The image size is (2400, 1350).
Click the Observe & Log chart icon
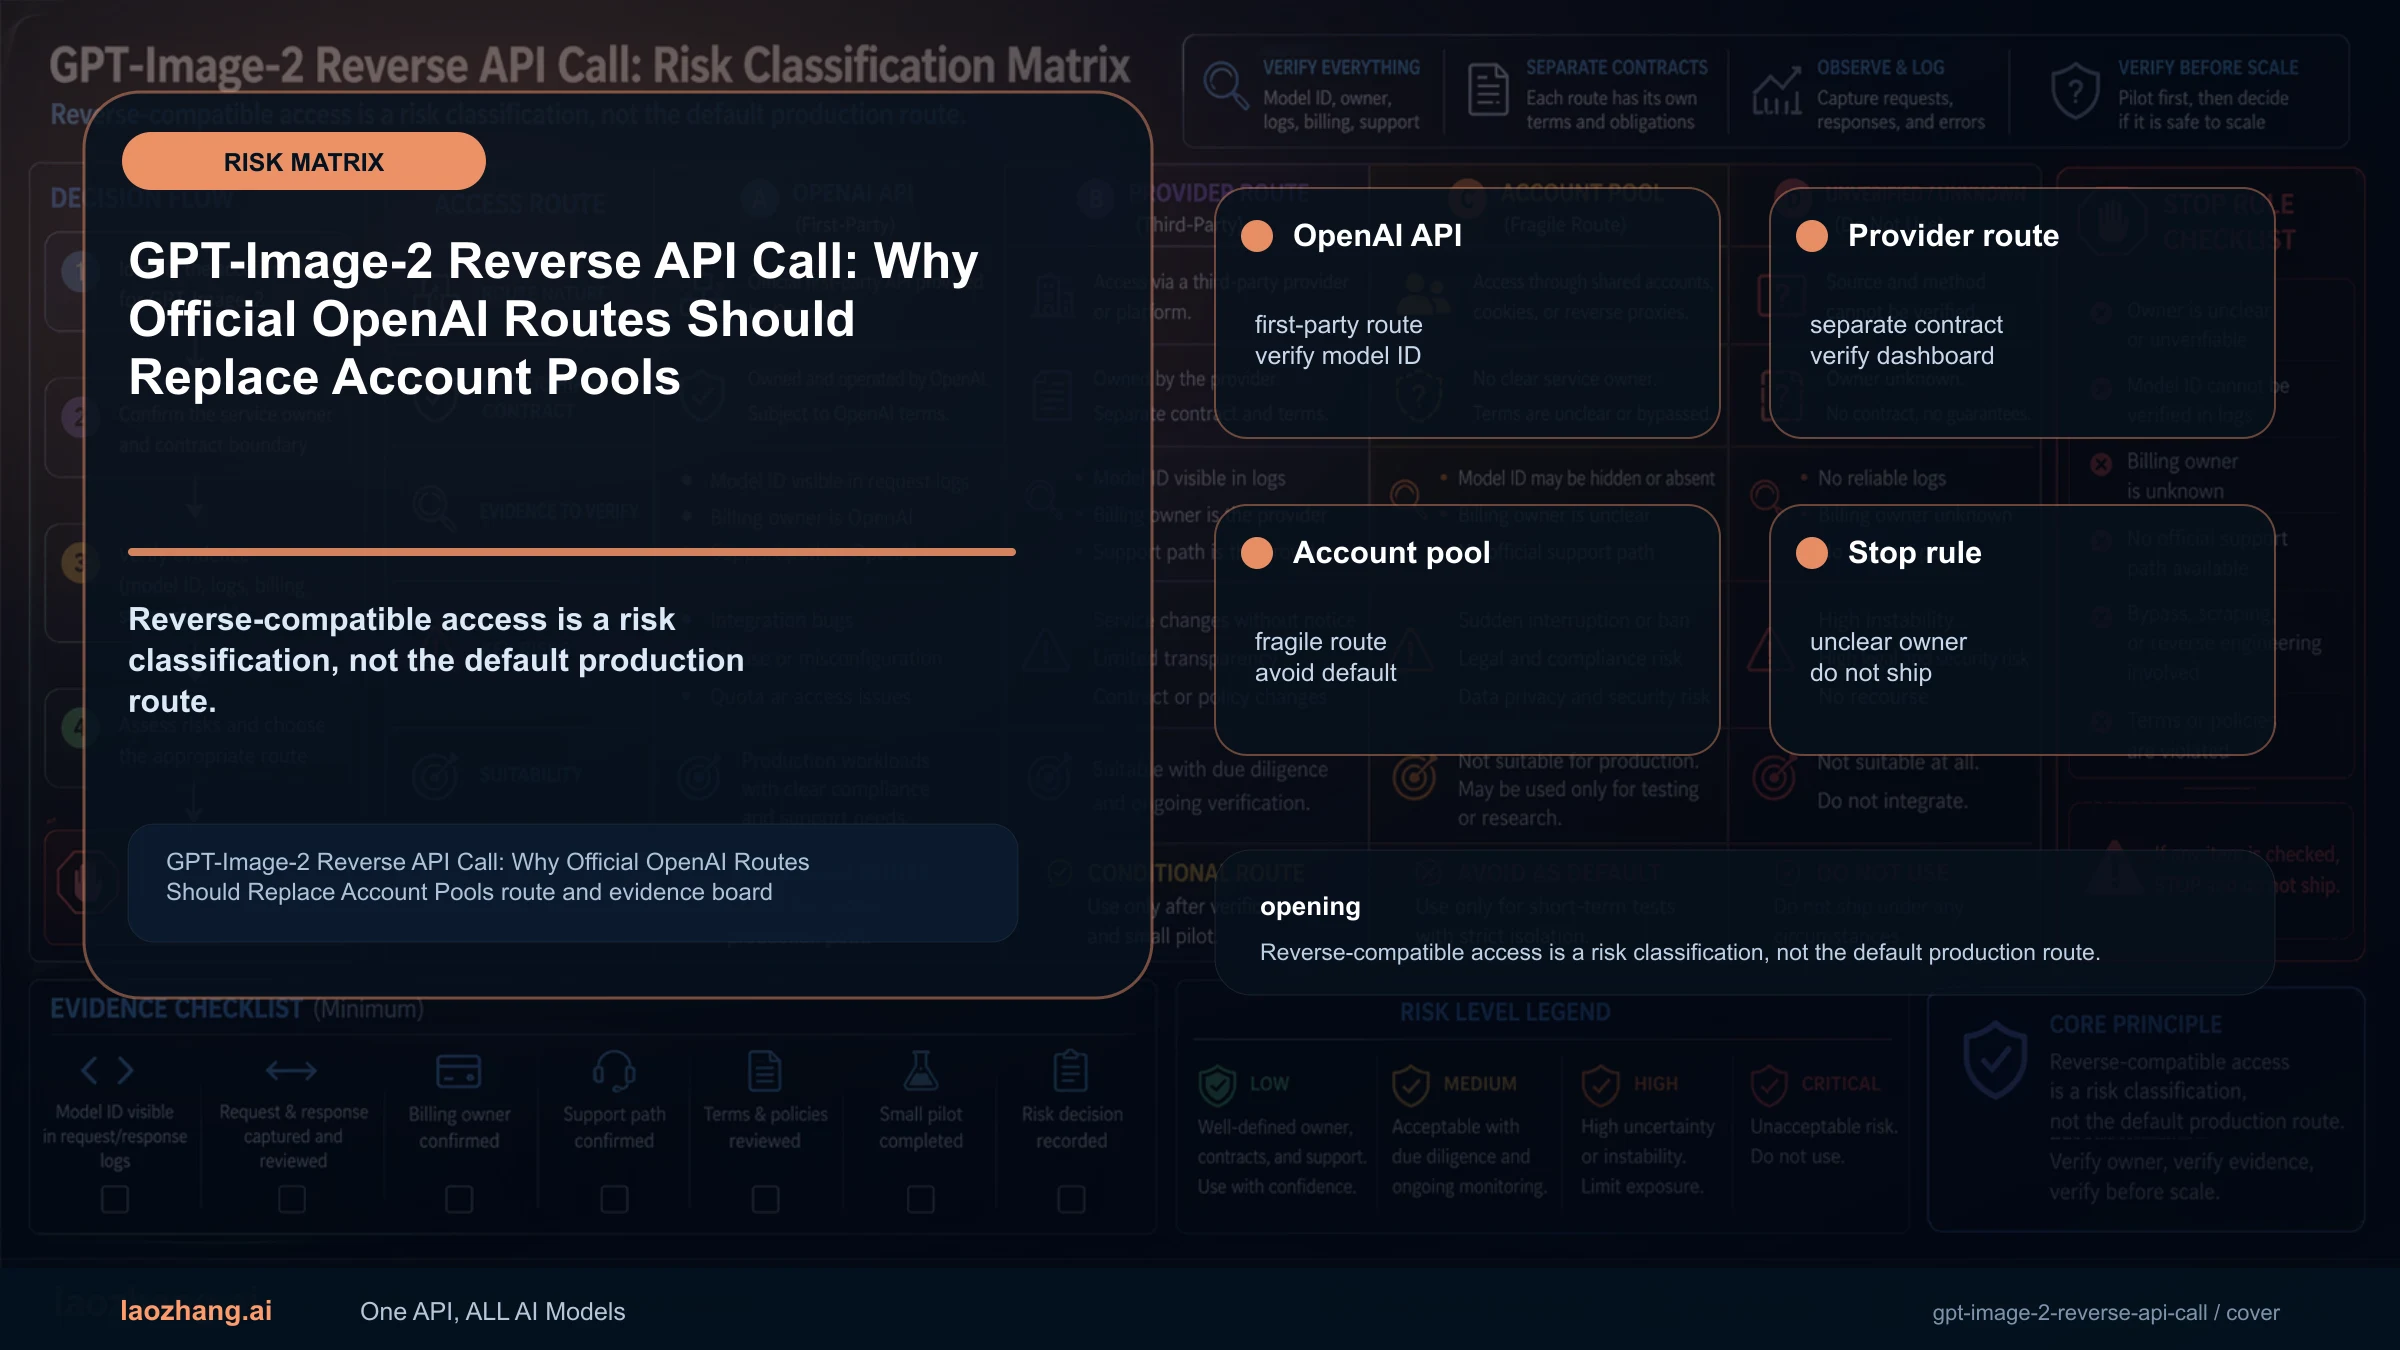(x=1777, y=92)
